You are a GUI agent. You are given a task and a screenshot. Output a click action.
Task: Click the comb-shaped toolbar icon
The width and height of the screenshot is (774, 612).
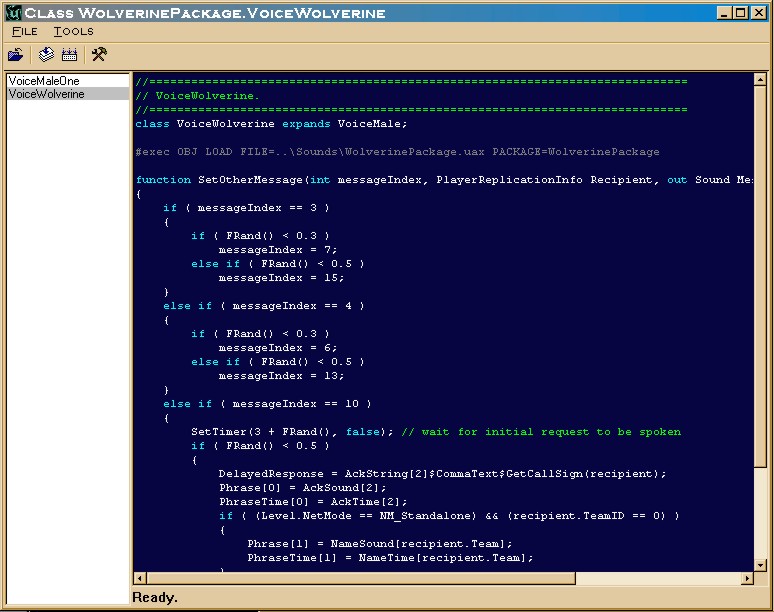[69, 54]
